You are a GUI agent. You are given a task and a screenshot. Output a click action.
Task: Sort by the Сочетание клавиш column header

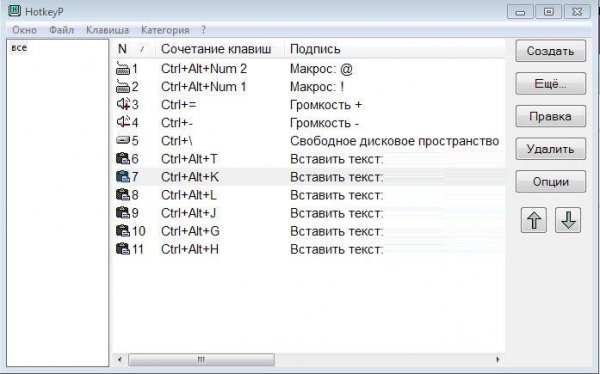220,49
